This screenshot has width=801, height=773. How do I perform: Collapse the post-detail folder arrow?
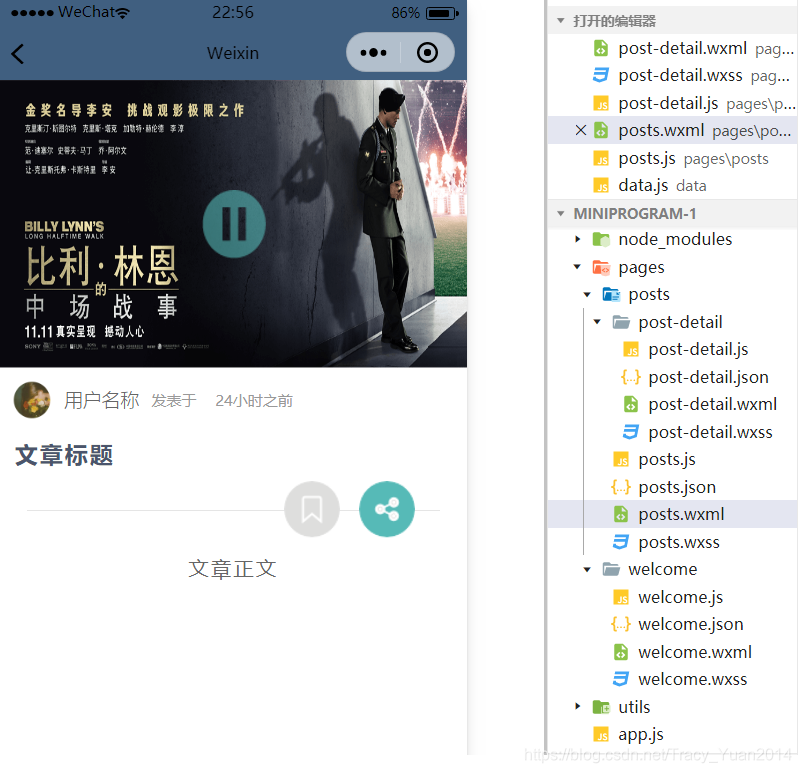click(x=597, y=322)
